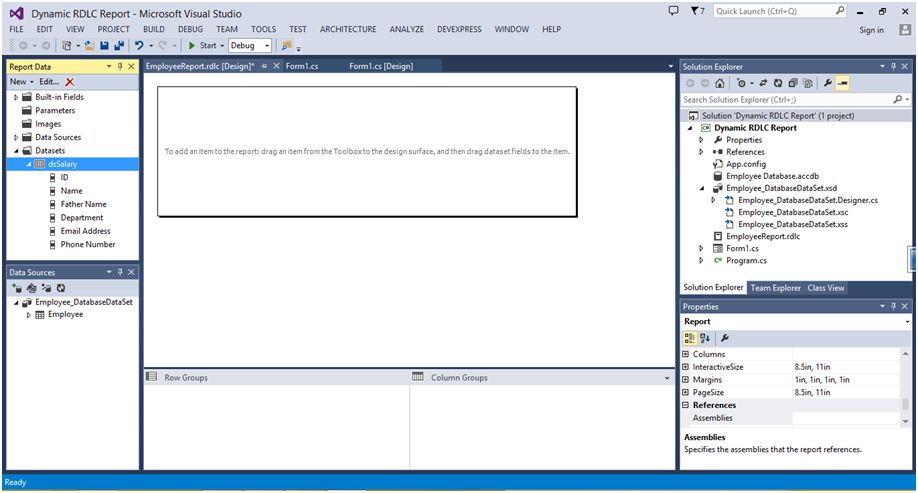Click the Start debugging button

(202, 46)
